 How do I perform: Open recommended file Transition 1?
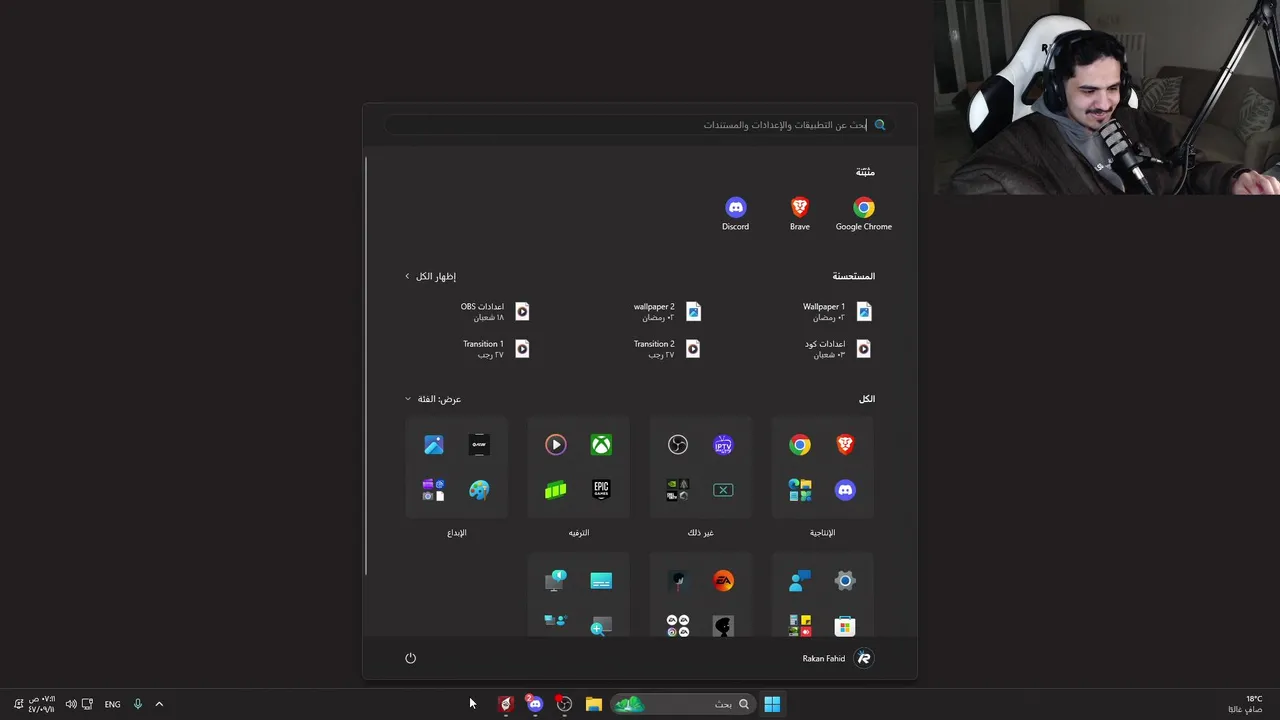pos(495,349)
